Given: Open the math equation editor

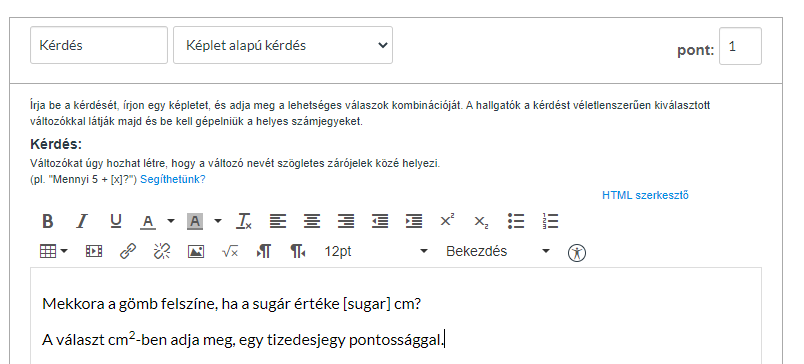Looking at the screenshot, I should coord(230,252).
